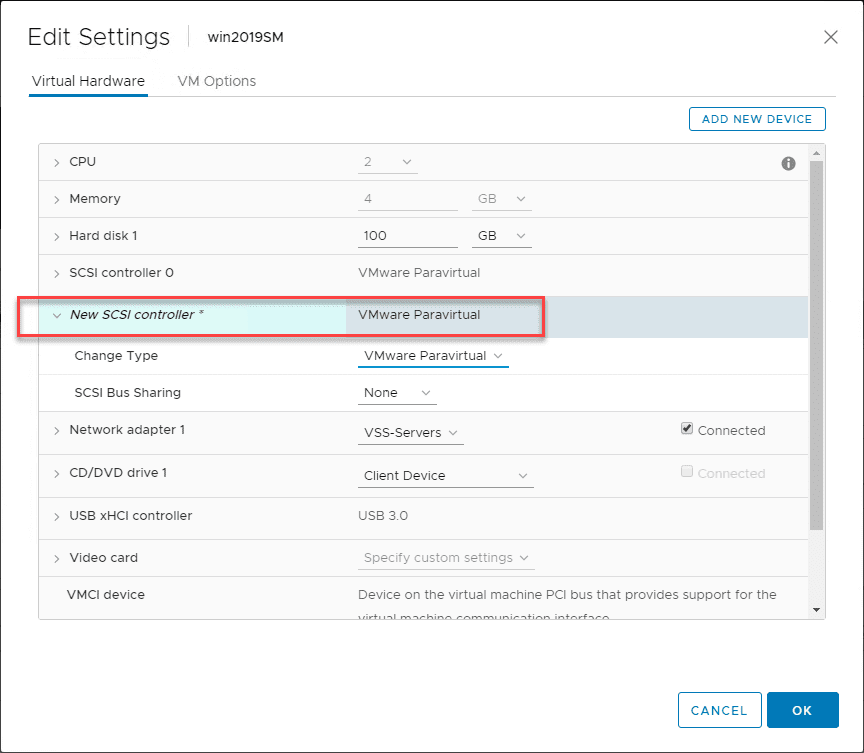Screen dimensions: 864x753
Task: Open Change Type VMware Paravirtual dropdown
Action: 433,356
